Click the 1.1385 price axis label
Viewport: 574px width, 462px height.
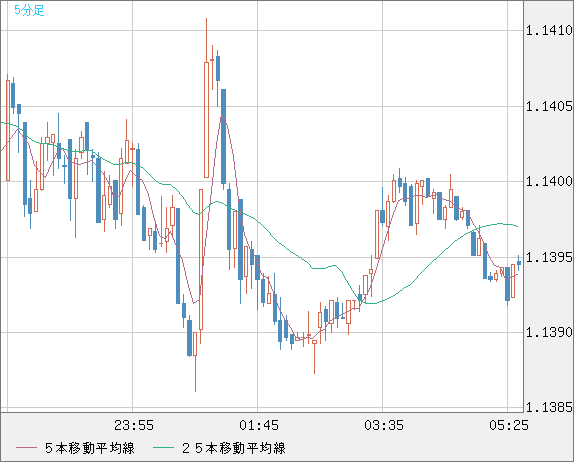549,407
